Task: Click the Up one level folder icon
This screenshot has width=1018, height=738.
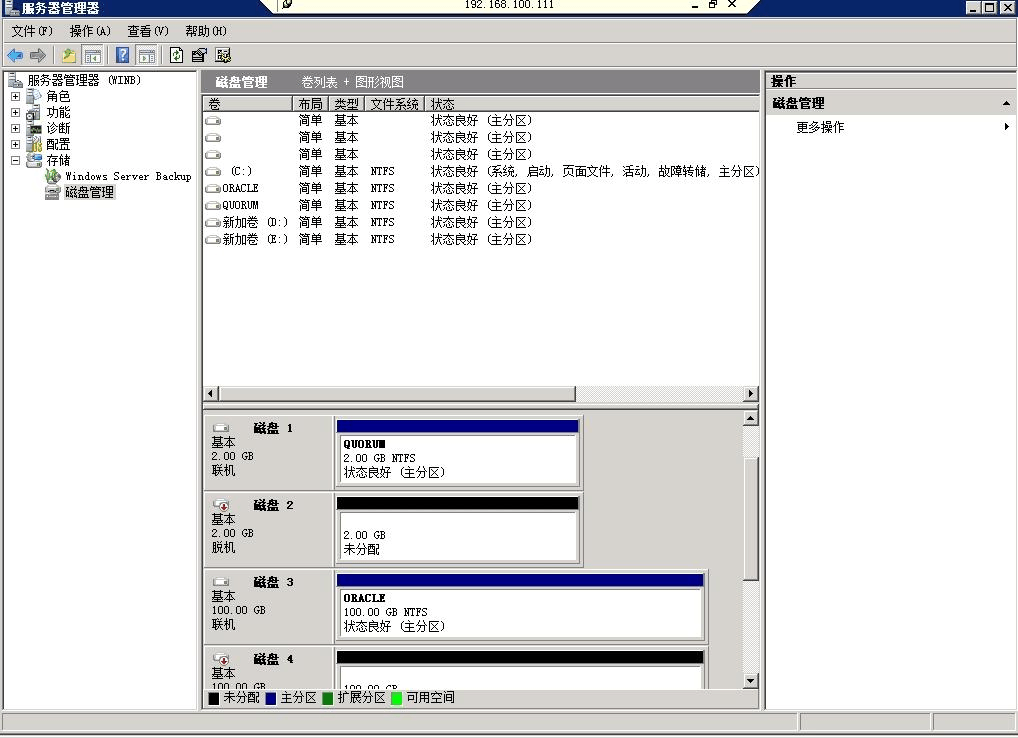Action: (69, 56)
